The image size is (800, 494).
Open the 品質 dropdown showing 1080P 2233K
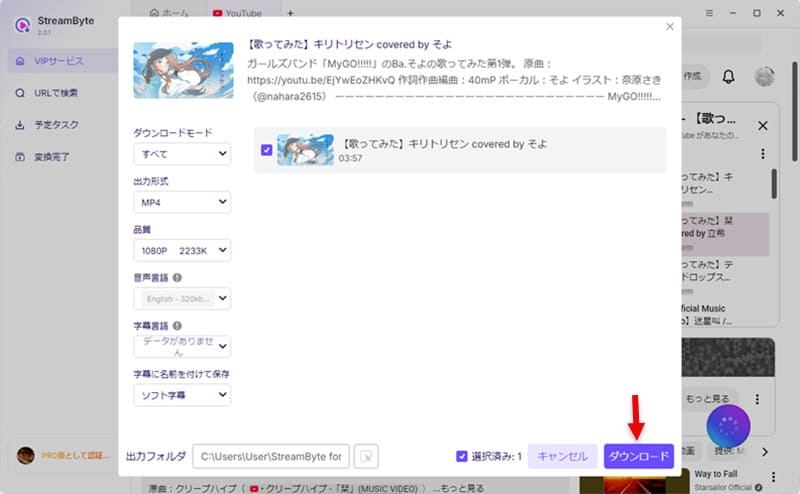point(182,251)
